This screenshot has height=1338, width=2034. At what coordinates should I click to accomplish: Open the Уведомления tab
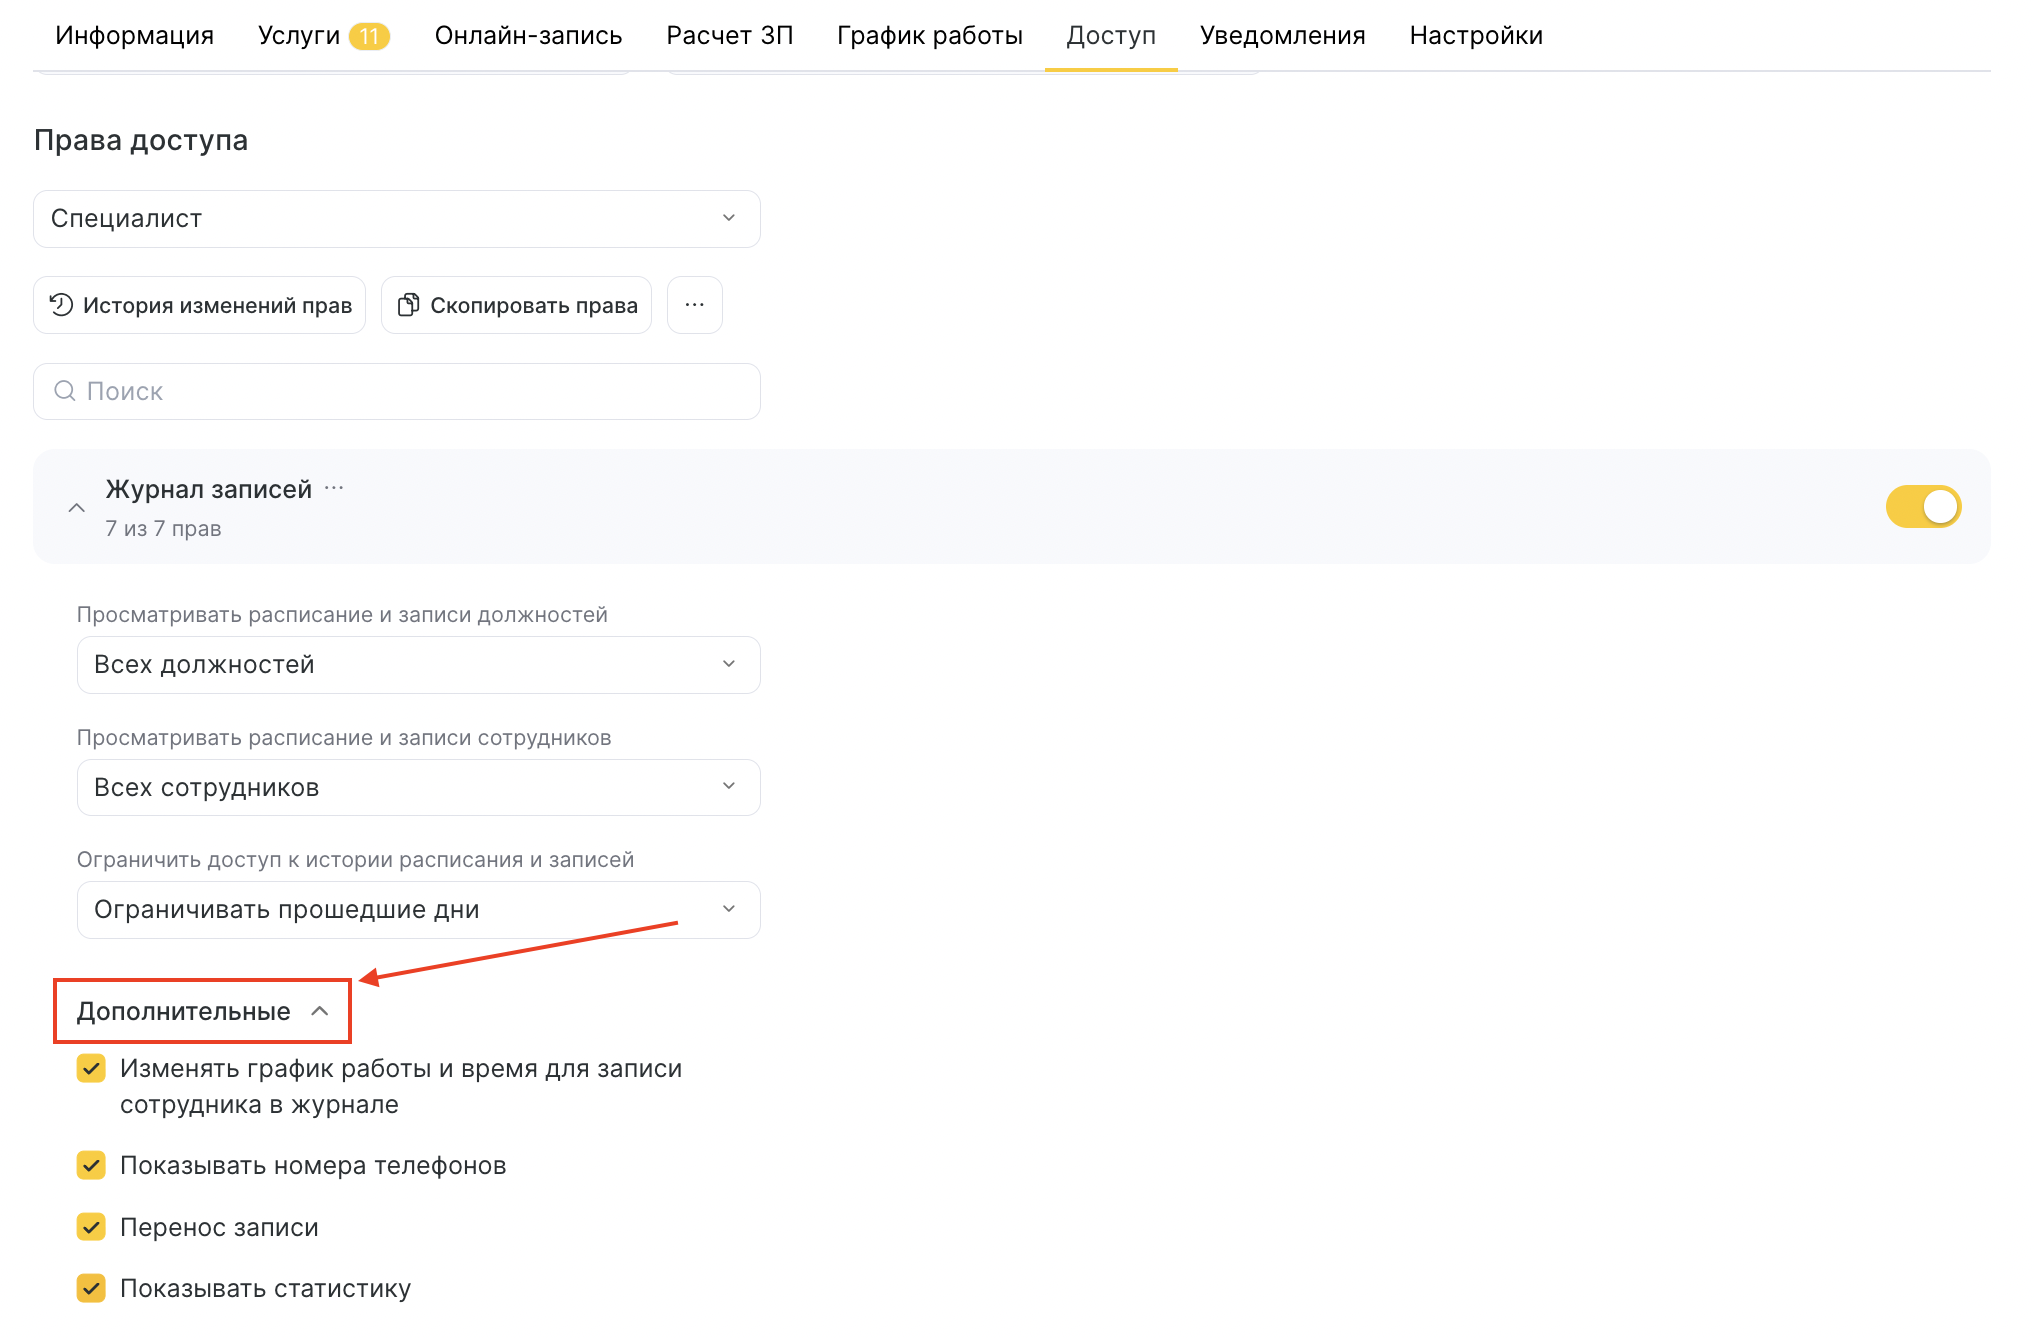pyautogui.click(x=1282, y=36)
